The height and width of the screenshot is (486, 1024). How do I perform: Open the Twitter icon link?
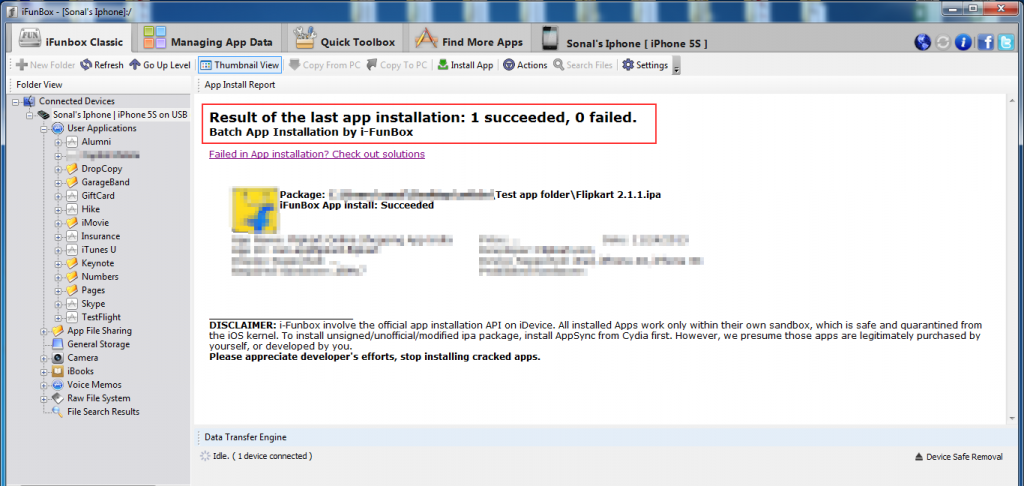click(x=1006, y=42)
